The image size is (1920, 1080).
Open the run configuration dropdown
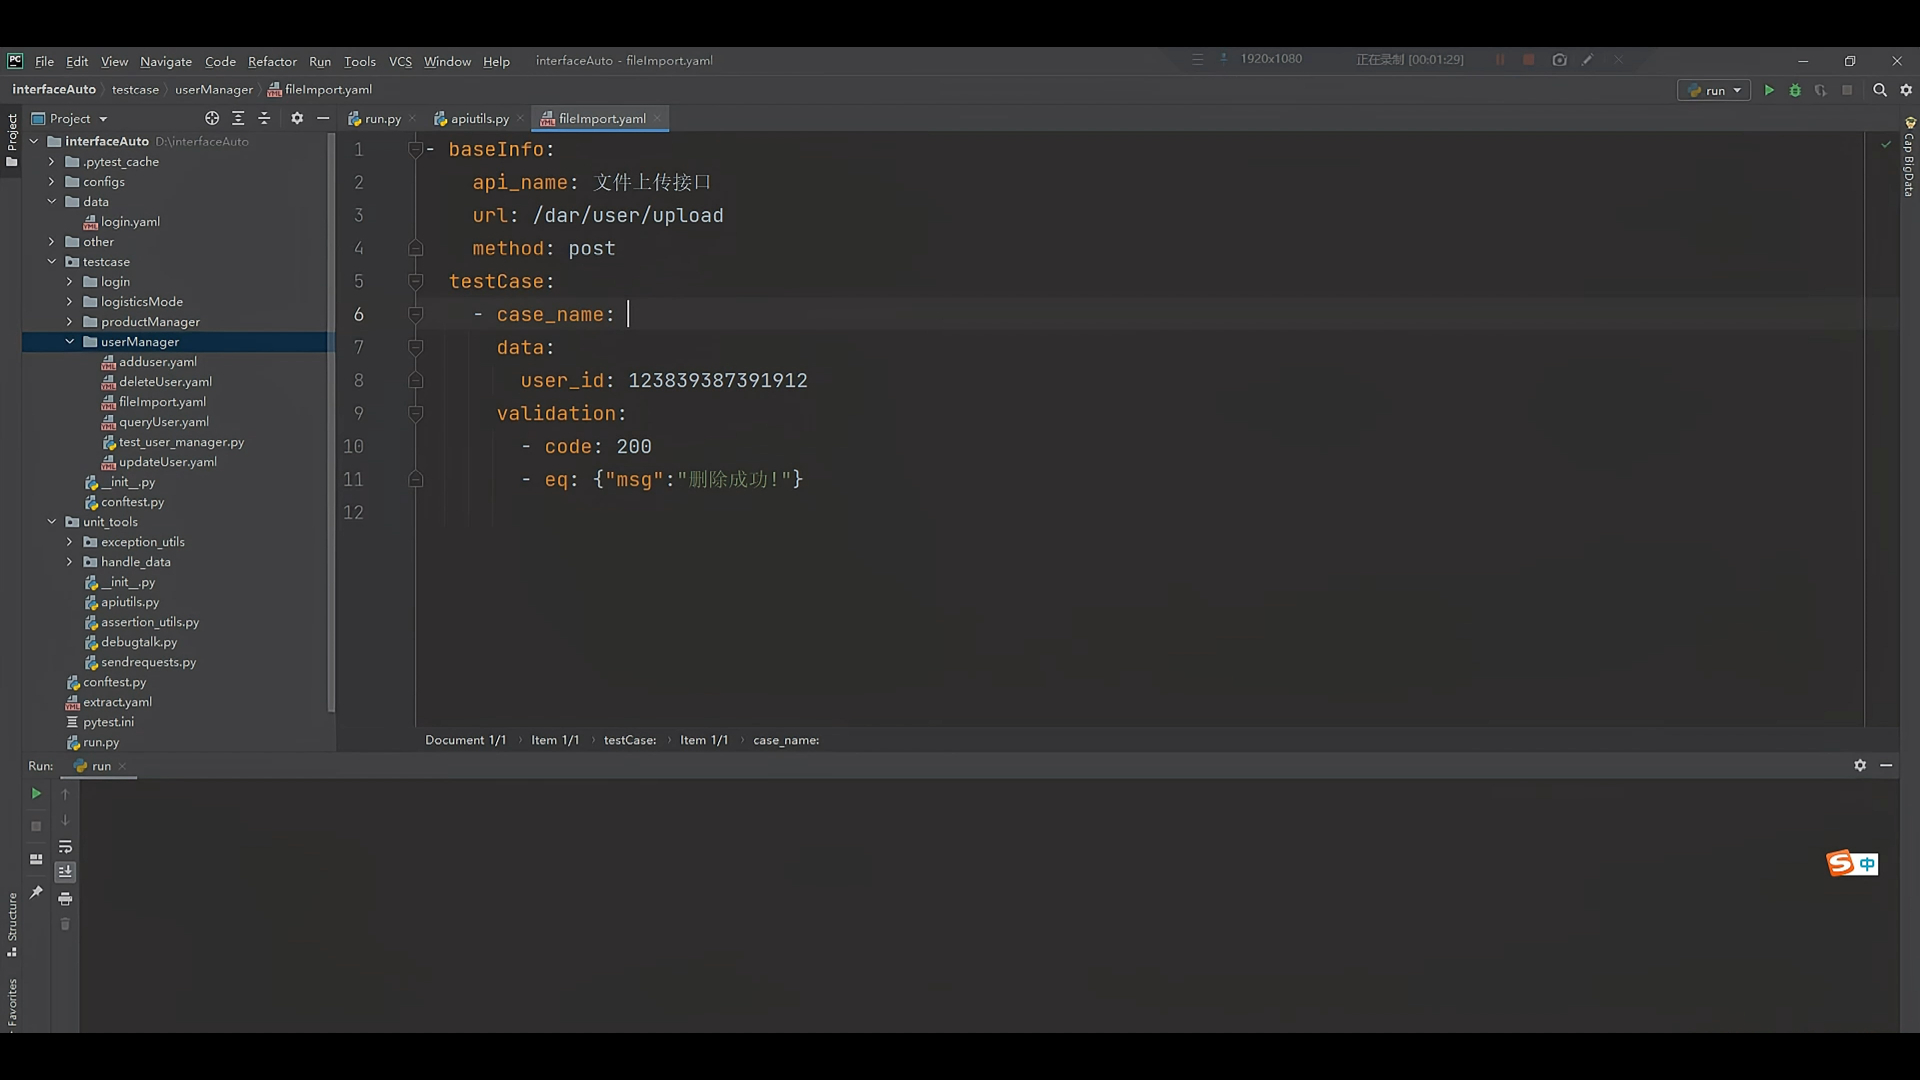tap(1714, 90)
